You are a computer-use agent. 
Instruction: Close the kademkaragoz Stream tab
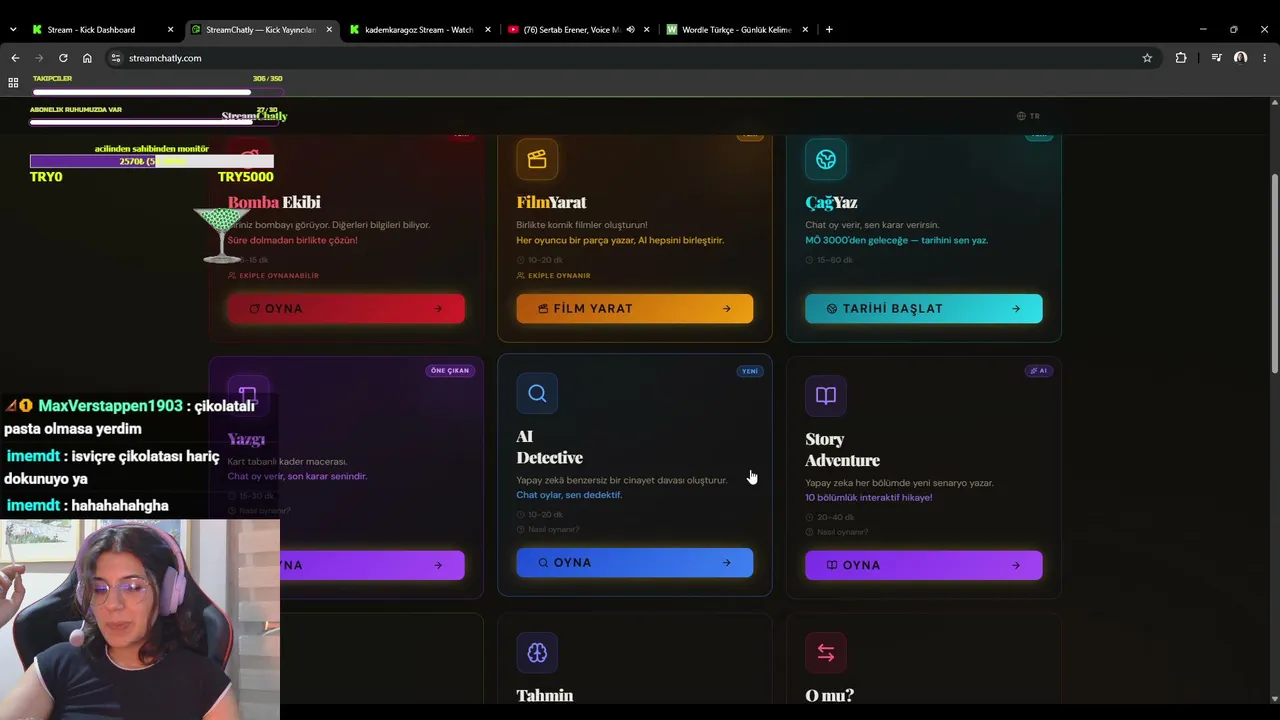[x=488, y=30]
